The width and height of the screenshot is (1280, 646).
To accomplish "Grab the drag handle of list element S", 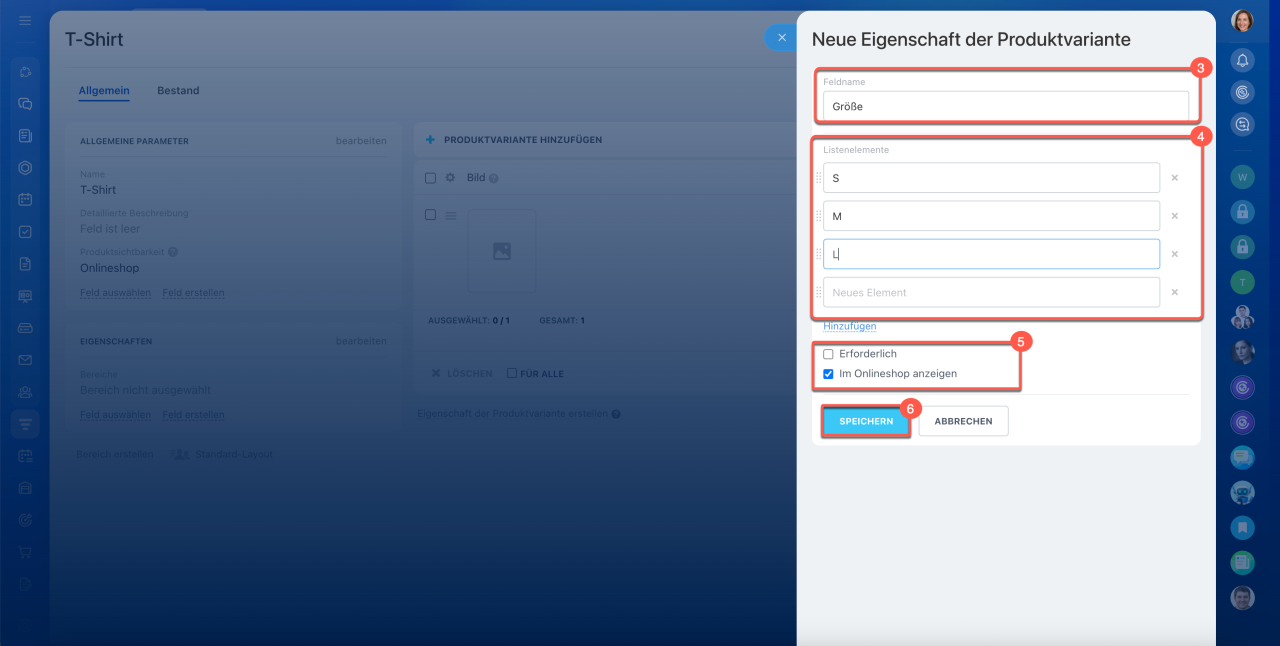I will tap(818, 178).
